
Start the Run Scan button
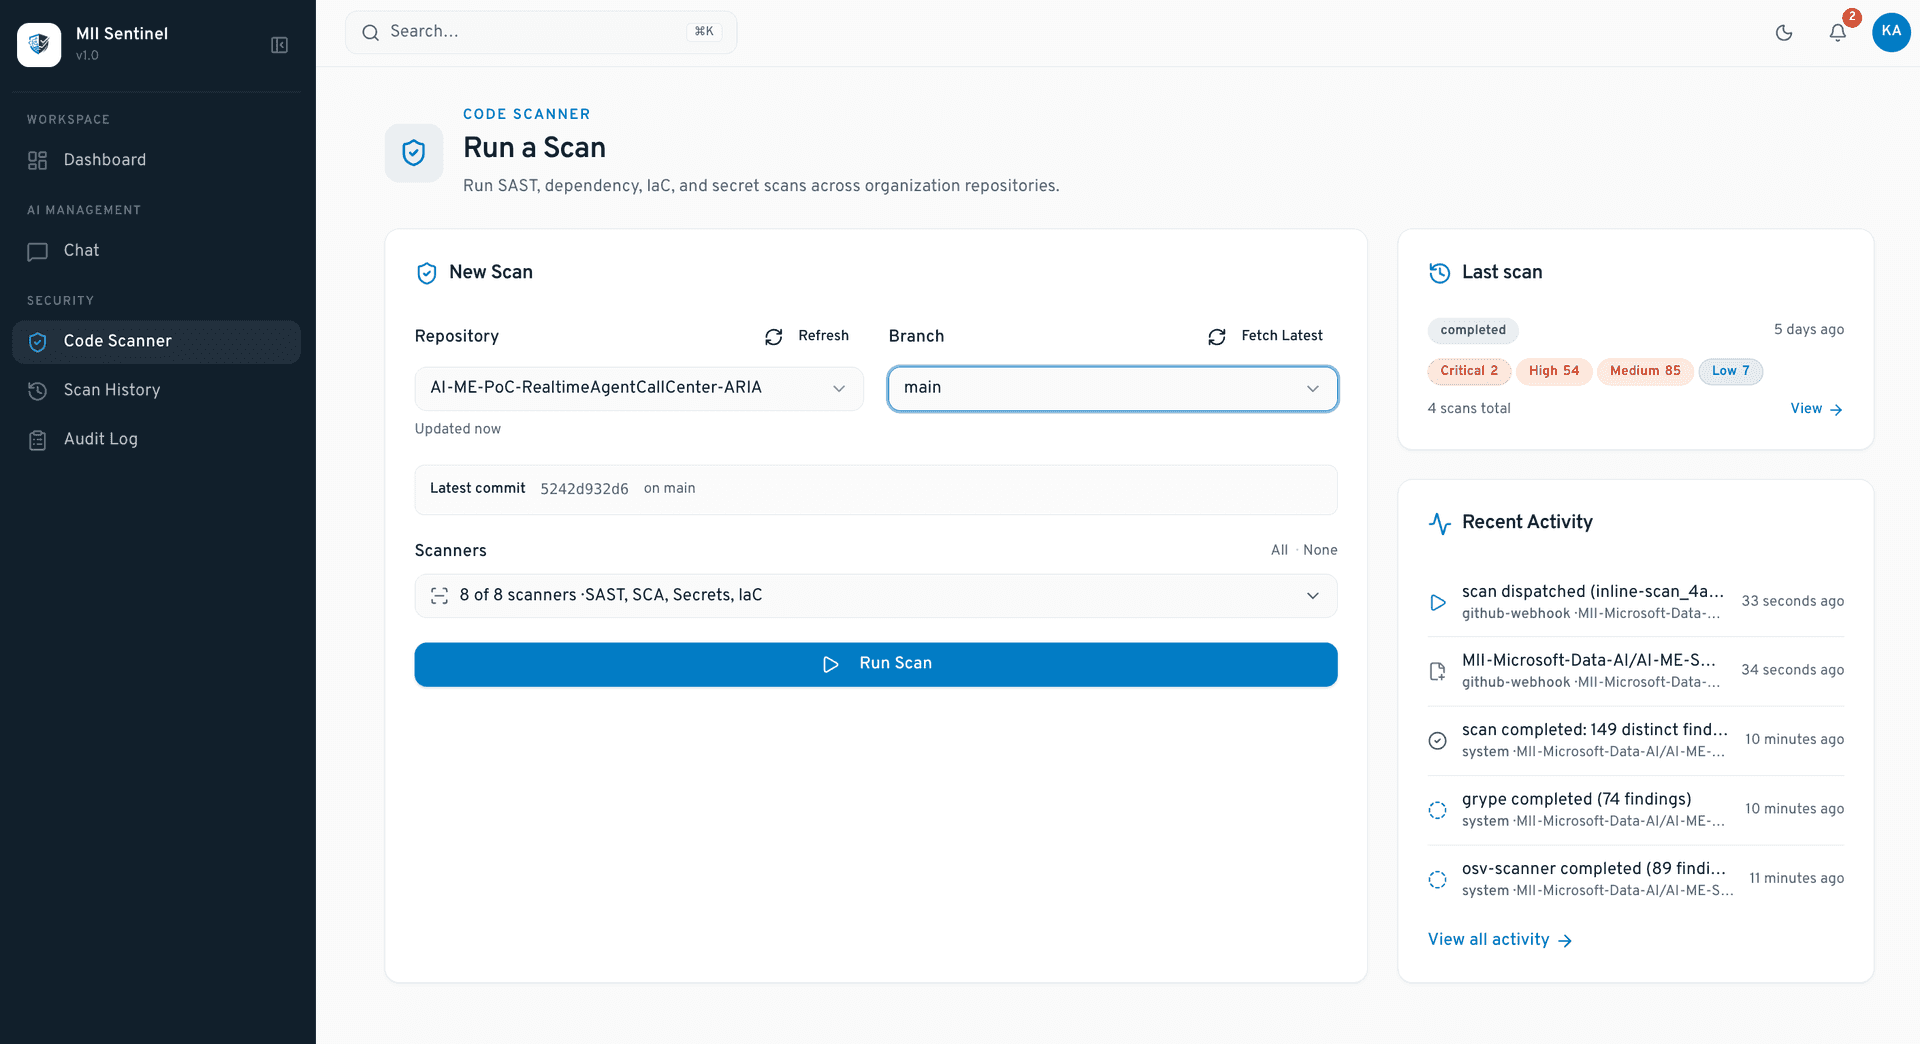point(876,664)
